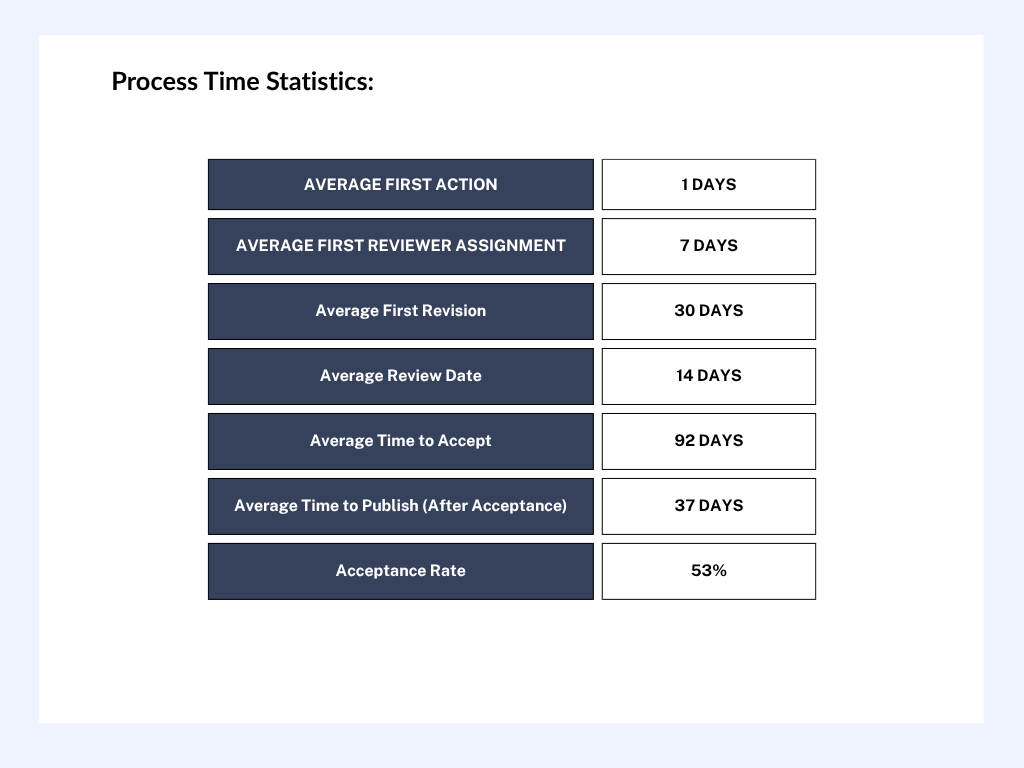Click the Process Time Statistics heading
The height and width of the screenshot is (768, 1024).
pyautogui.click(x=242, y=82)
